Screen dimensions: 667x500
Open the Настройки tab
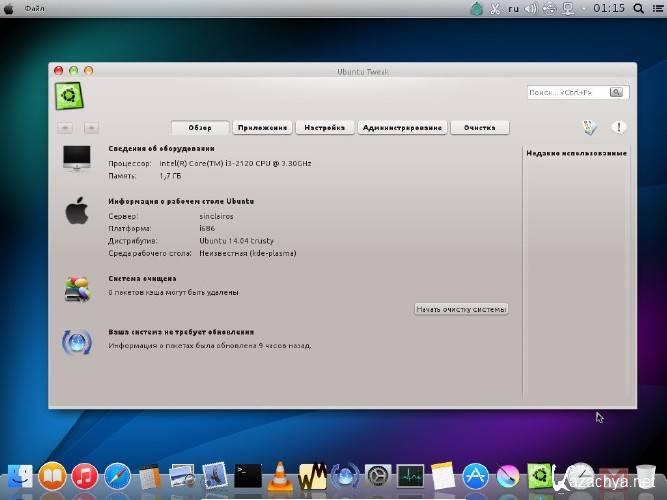tap(325, 128)
